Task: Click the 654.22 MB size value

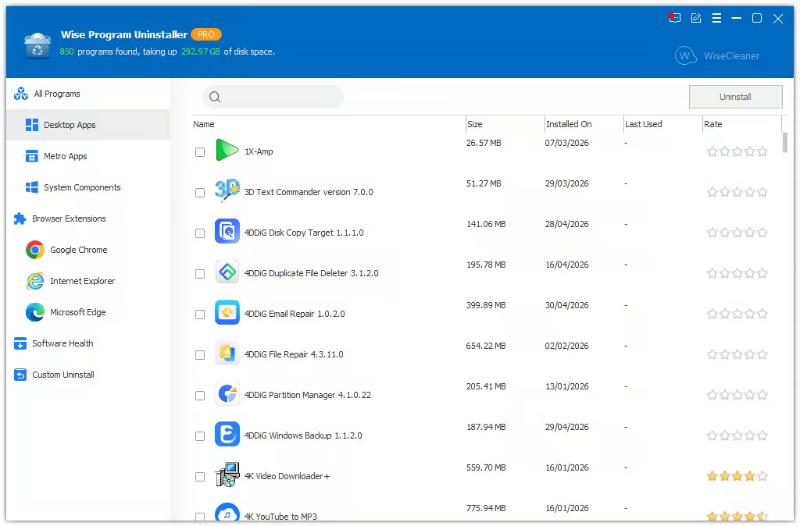Action: [486, 346]
